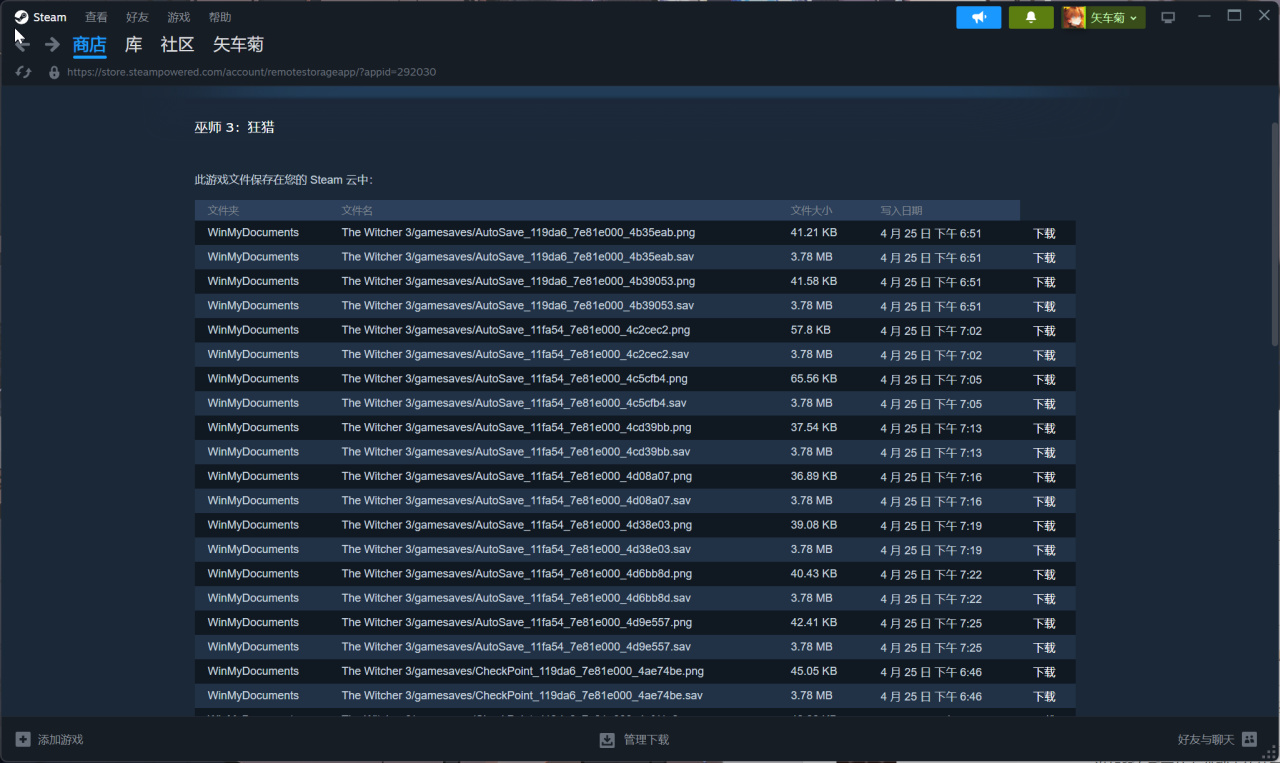Image resolution: width=1280 pixels, height=763 pixels.
Task: Click the 65.56 KB file size
Action: click(814, 378)
